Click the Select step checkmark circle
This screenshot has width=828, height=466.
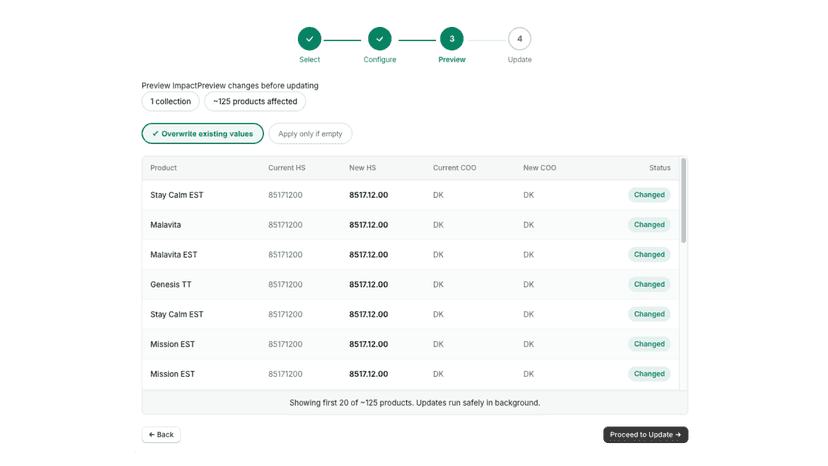pyautogui.click(x=309, y=39)
